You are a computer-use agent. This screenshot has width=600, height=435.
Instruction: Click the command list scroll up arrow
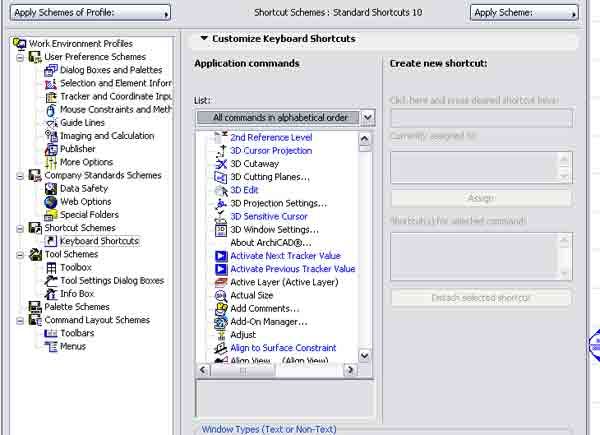(365, 138)
